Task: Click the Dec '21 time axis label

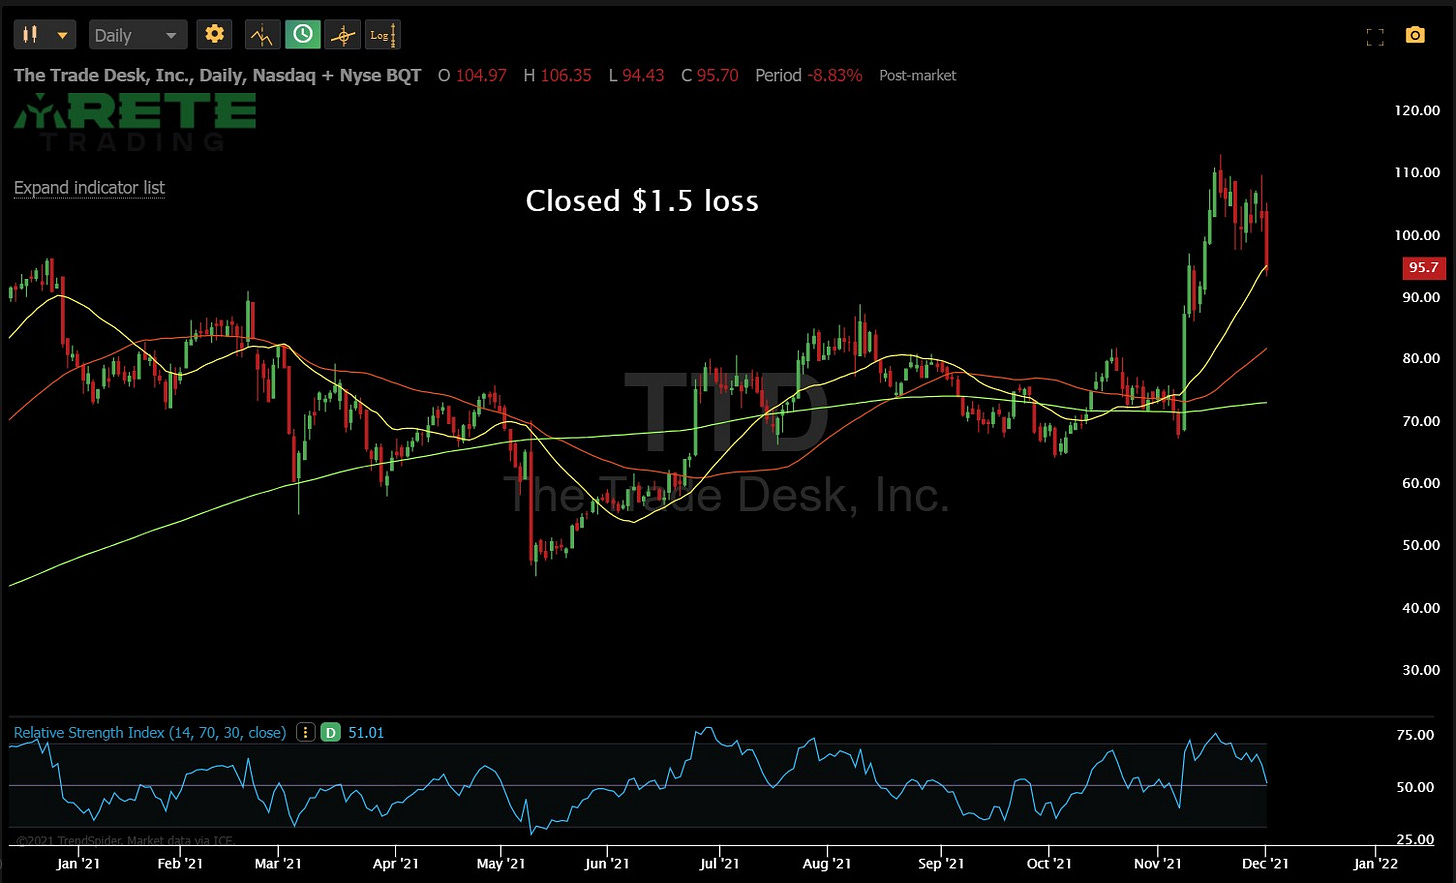Action: point(1265,863)
